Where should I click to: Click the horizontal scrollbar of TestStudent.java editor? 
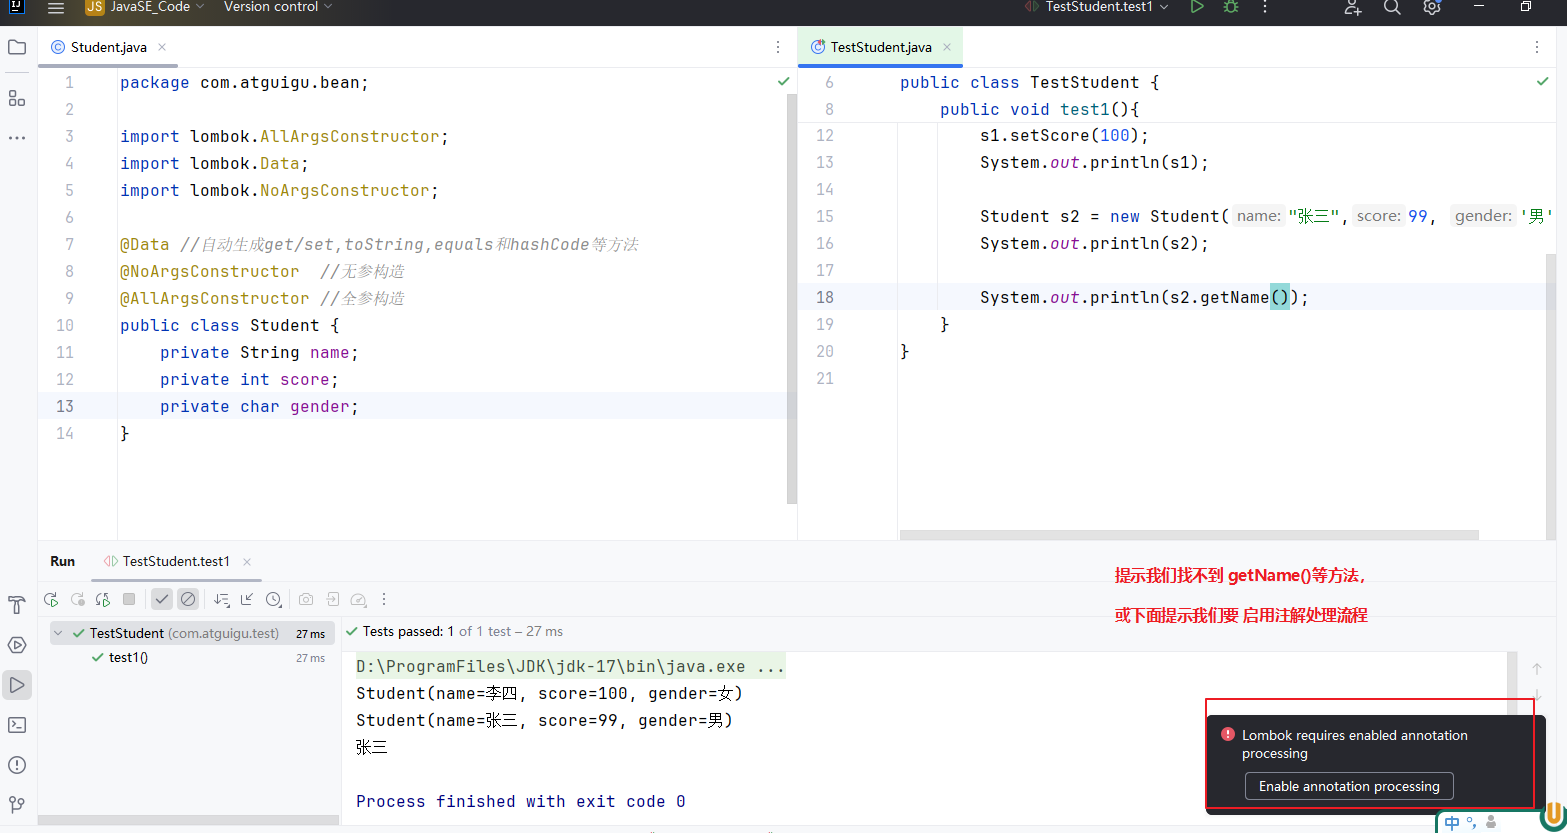pos(1189,535)
